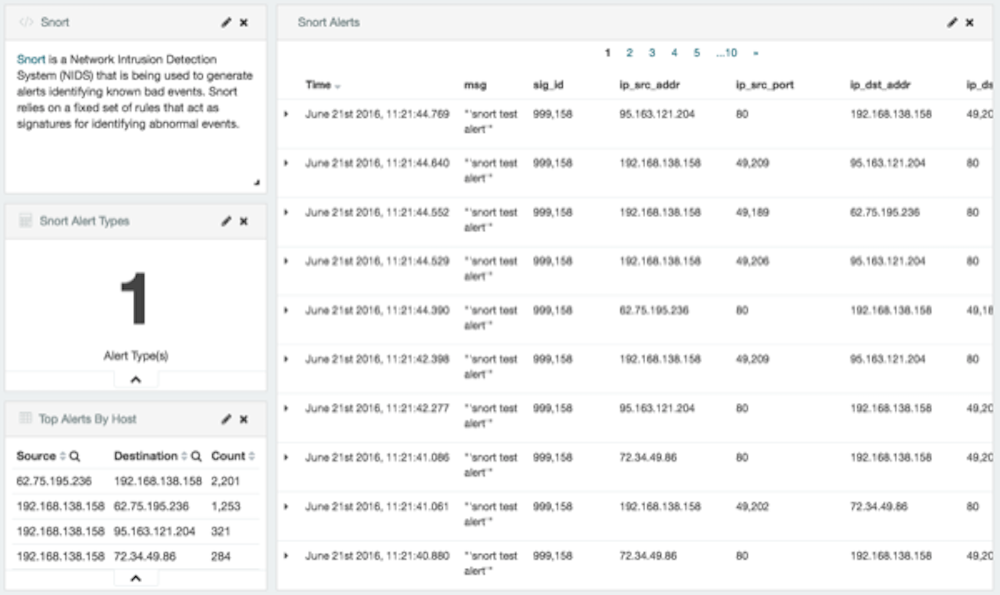Click destination 72.34.49.86 in 11:21:41.061 row
The height and width of the screenshot is (595, 1000).
click(878, 507)
